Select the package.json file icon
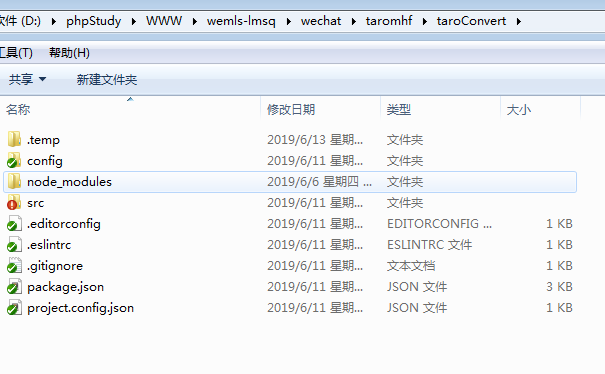 pyautogui.click(x=14, y=287)
